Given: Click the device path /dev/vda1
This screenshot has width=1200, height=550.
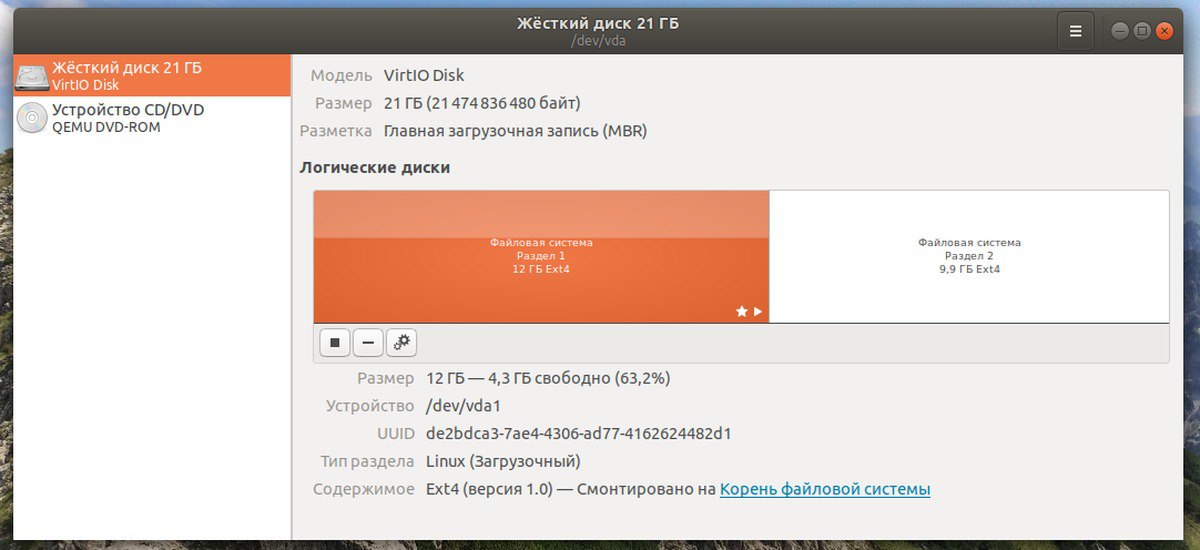Looking at the screenshot, I should [463, 406].
